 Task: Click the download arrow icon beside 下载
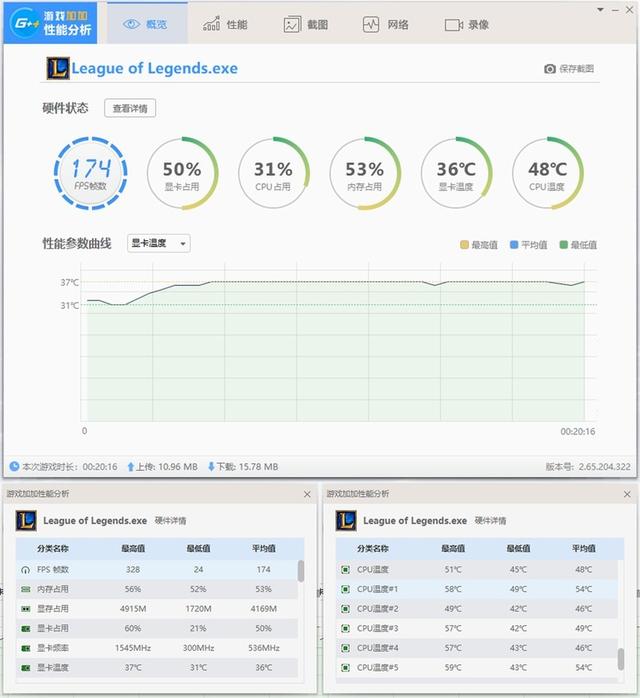pyautogui.click(x=211, y=467)
